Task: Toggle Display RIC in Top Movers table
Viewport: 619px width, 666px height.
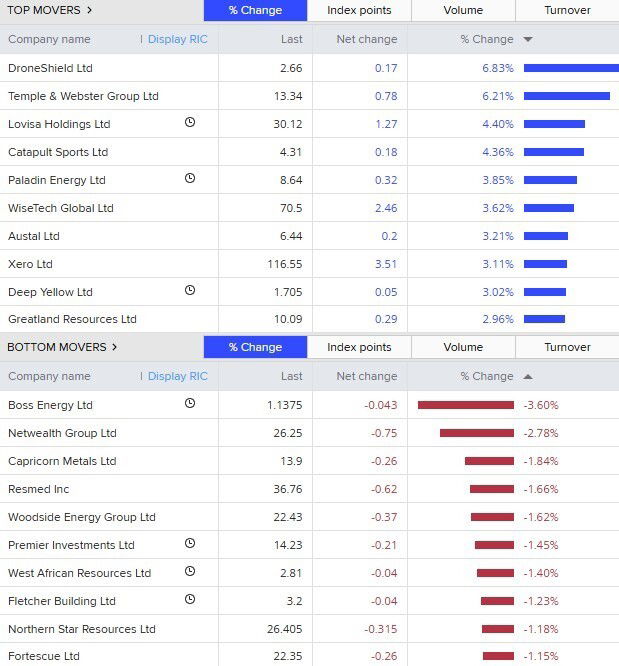Action: pyautogui.click(x=177, y=39)
